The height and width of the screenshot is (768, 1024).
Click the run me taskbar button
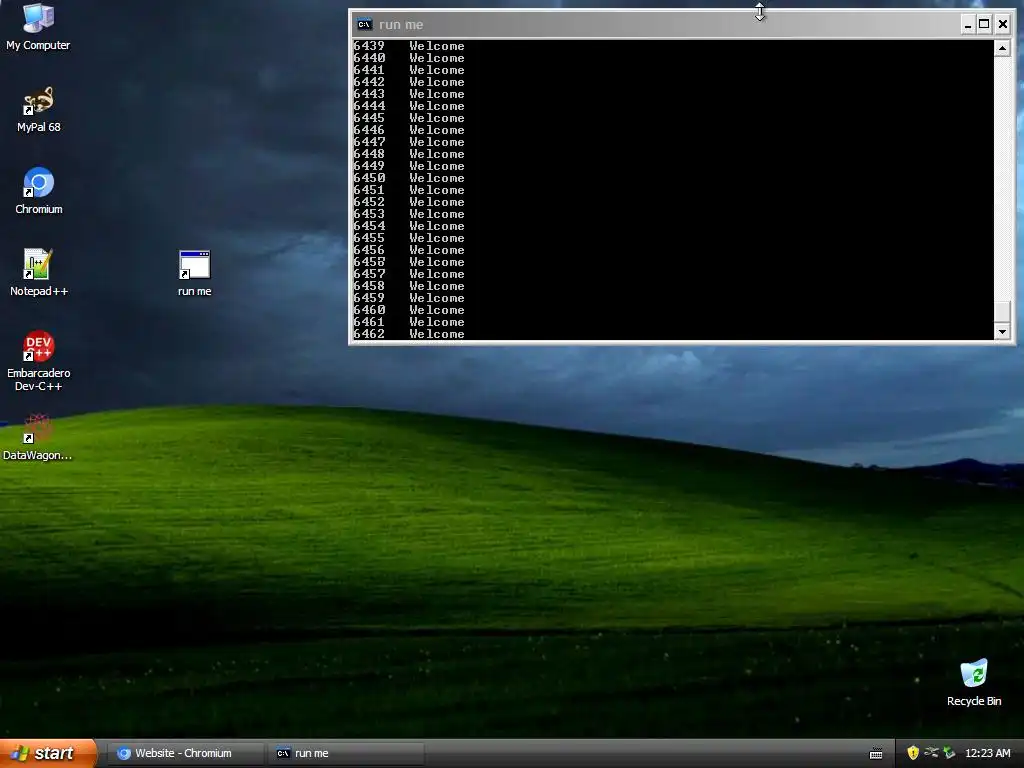point(347,754)
